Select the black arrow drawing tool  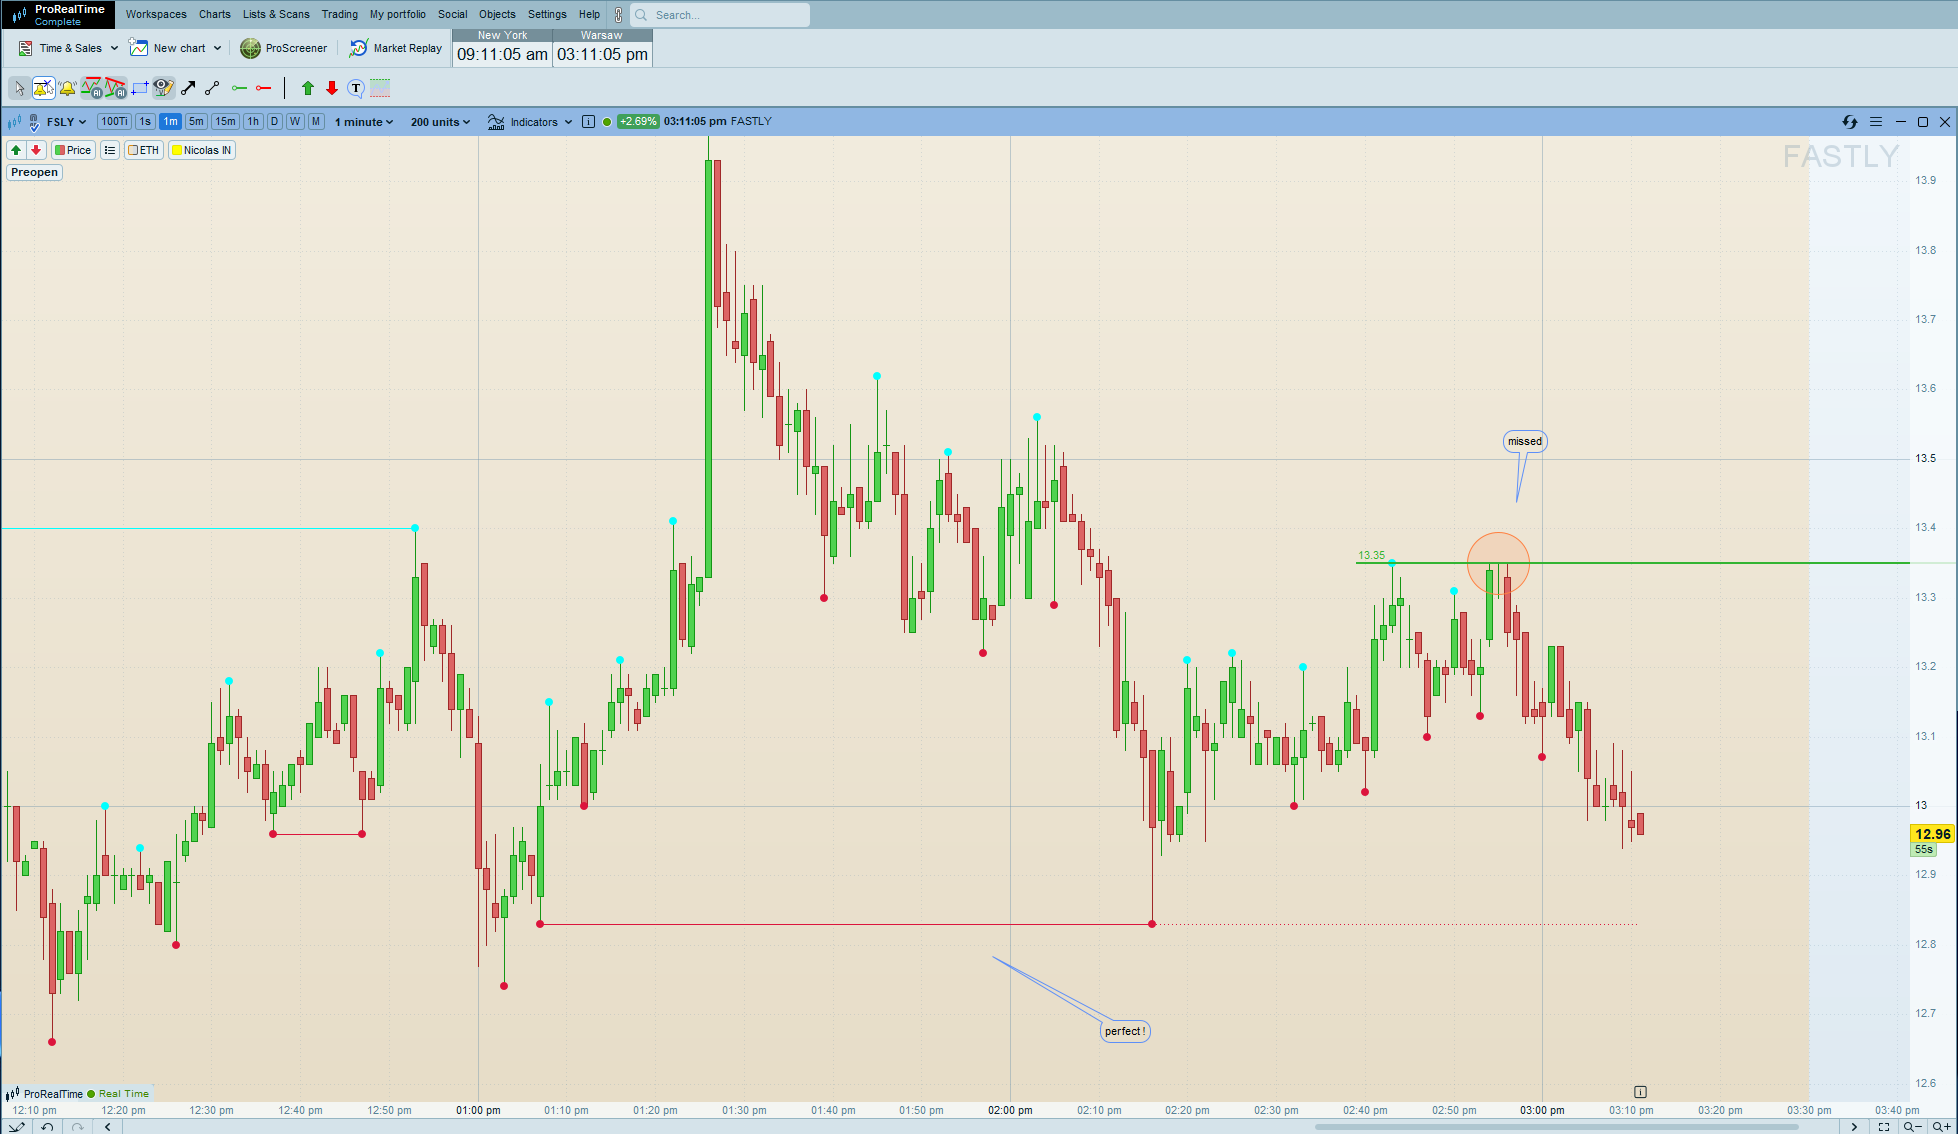point(188,89)
